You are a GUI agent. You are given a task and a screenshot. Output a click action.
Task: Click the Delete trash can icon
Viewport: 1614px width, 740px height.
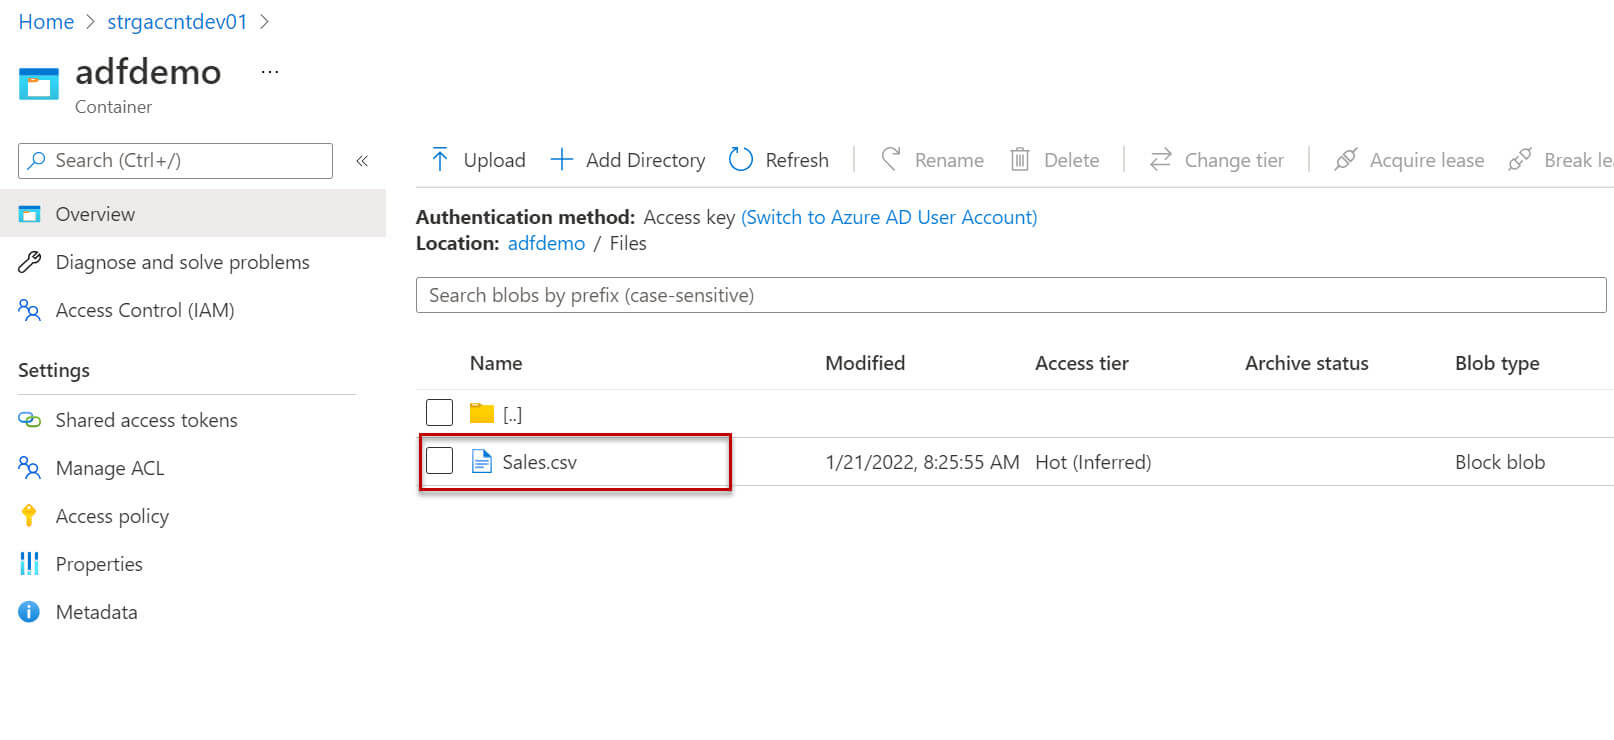1020,160
